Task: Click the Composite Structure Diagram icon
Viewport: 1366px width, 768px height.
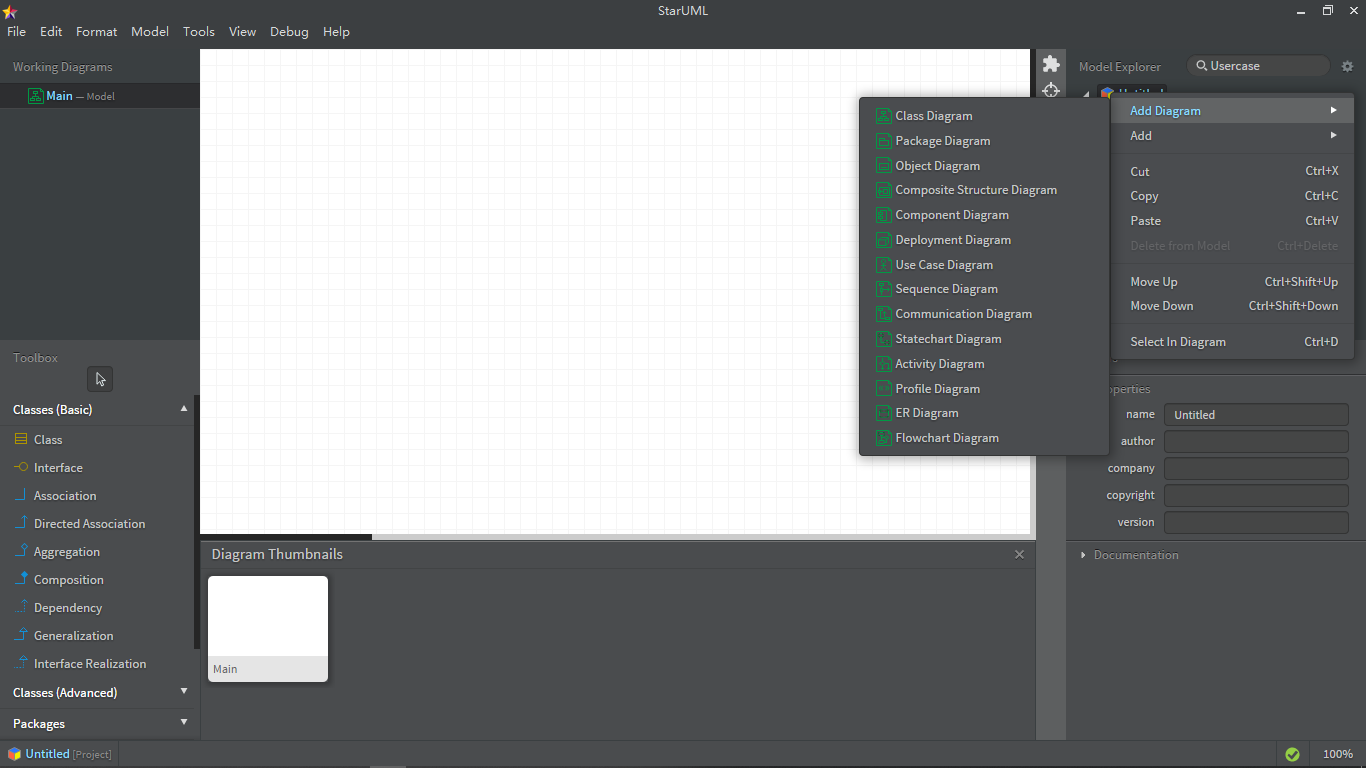Action: click(883, 190)
